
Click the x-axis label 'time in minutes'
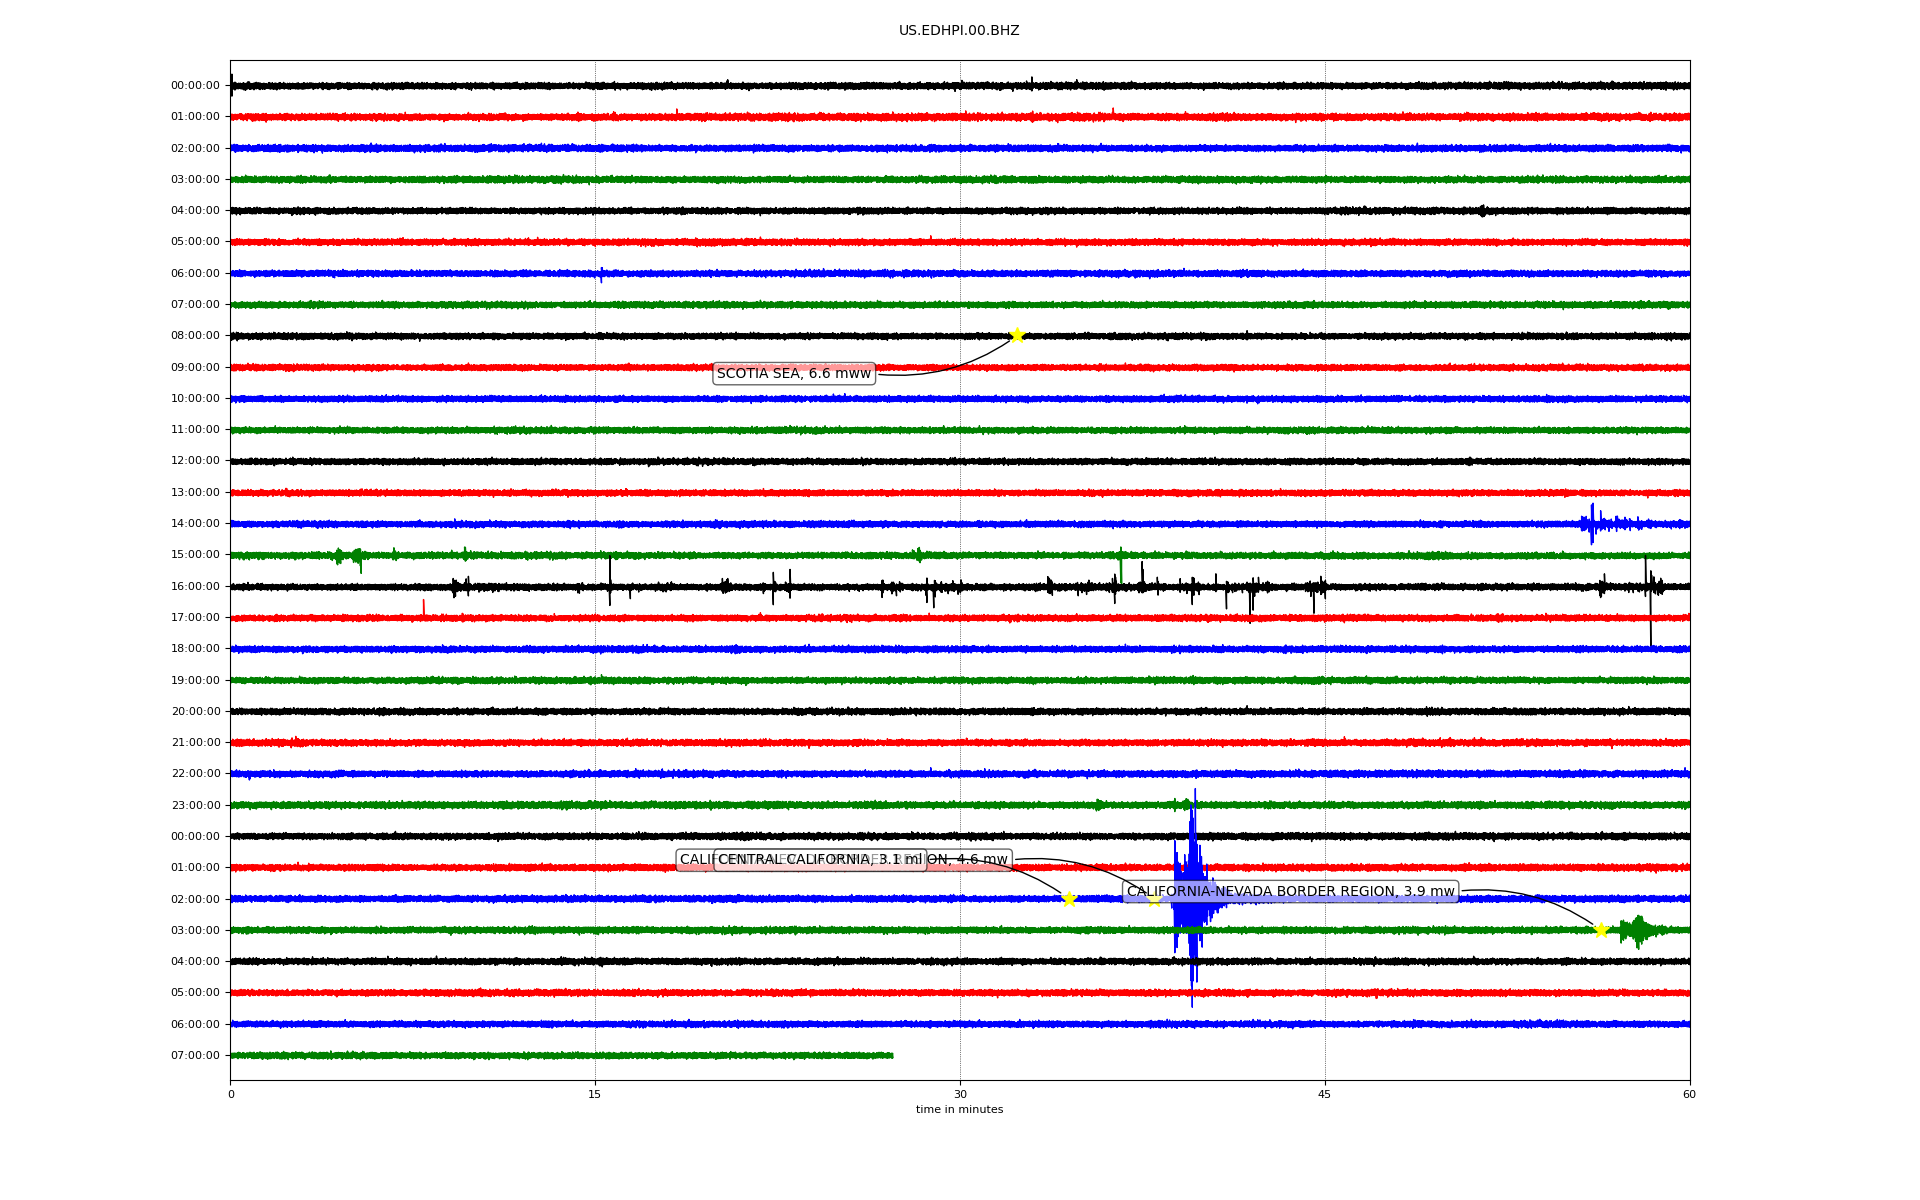(x=959, y=1110)
